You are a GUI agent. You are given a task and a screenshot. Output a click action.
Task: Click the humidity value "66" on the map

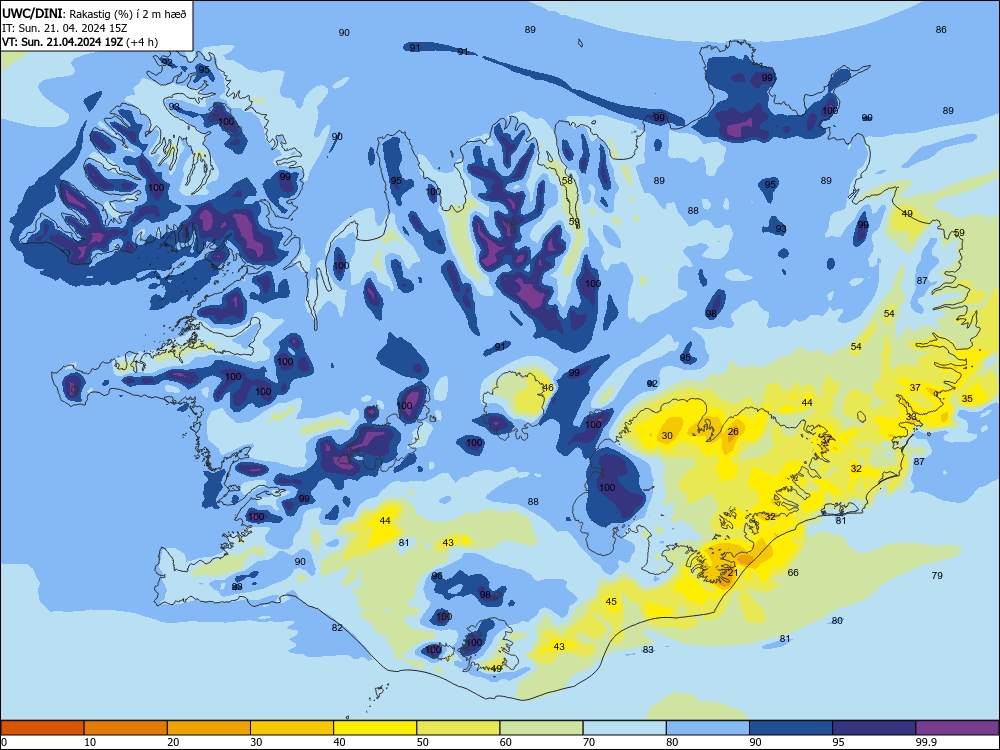point(793,573)
